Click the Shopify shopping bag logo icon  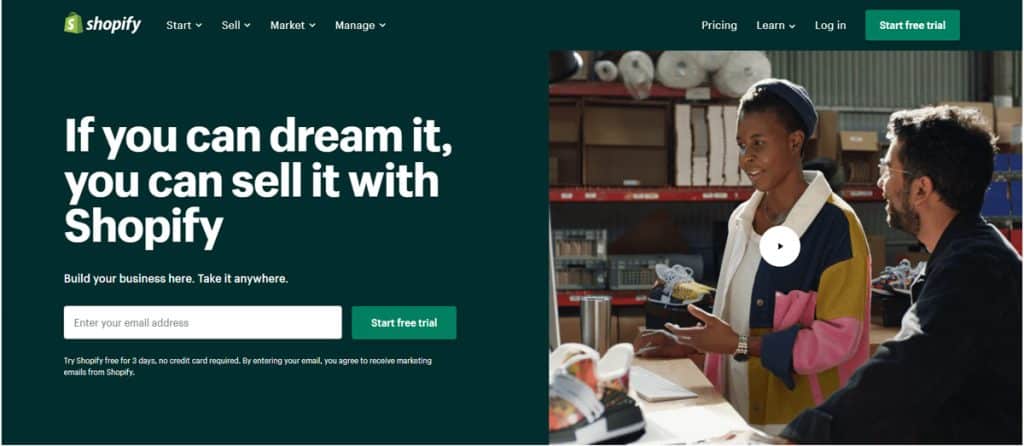point(73,24)
